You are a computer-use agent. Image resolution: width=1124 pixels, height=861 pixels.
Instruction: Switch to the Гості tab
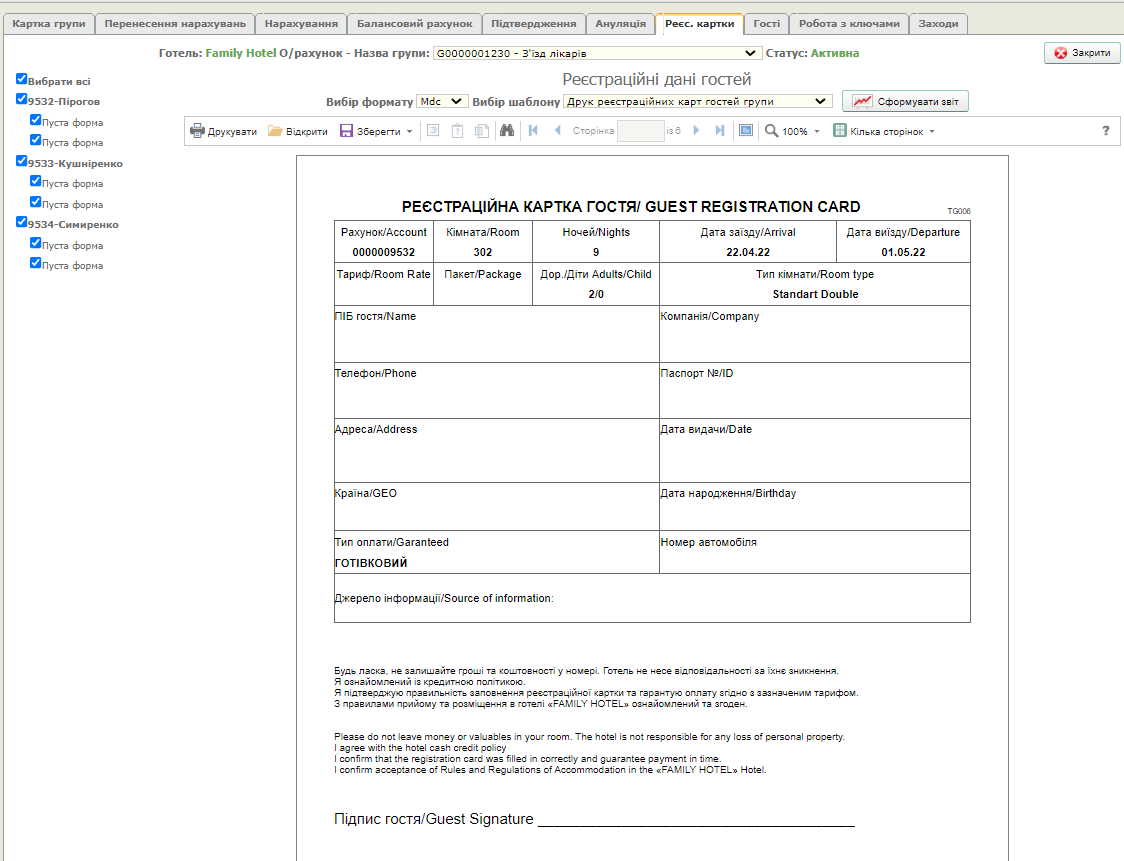[766, 23]
